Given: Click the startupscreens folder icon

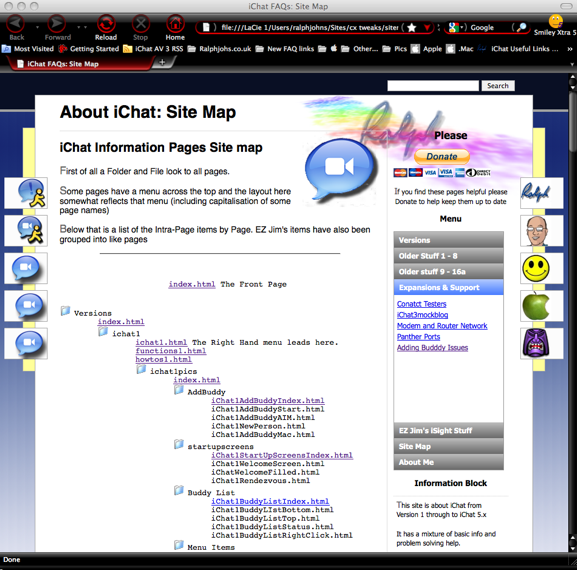Looking at the screenshot, I should [179, 445].
